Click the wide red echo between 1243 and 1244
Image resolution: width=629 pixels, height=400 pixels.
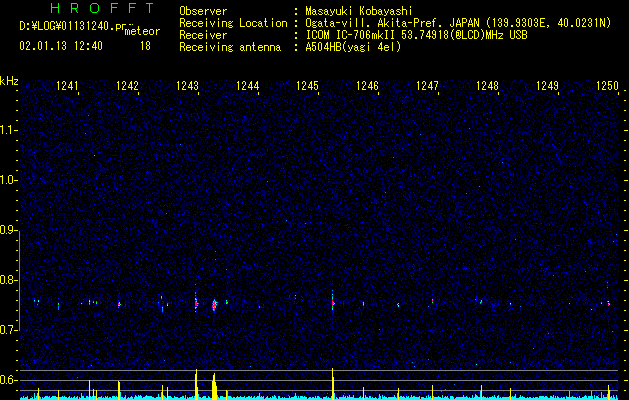point(214,305)
